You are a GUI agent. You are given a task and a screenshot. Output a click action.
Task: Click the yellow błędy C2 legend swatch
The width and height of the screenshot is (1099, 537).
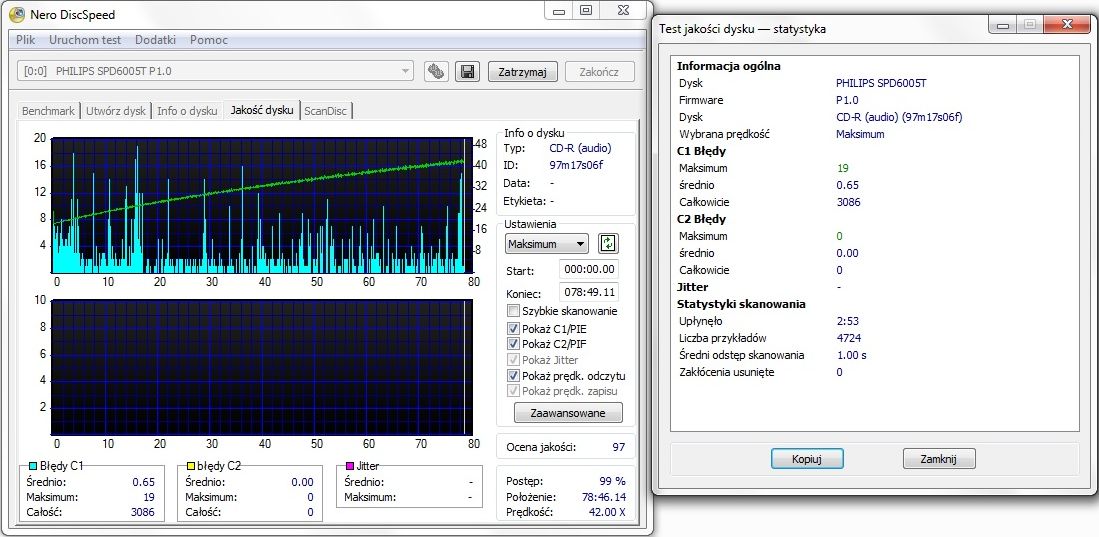191,465
